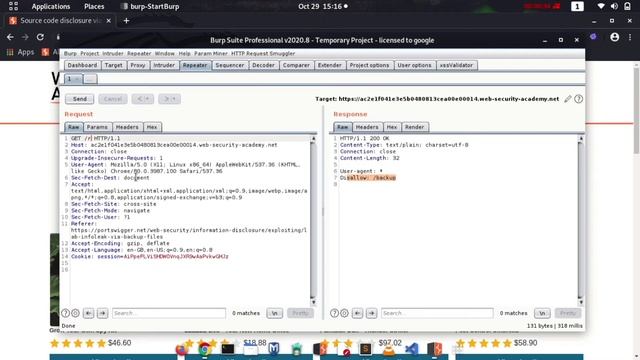Select the response Render tab

click(414, 127)
